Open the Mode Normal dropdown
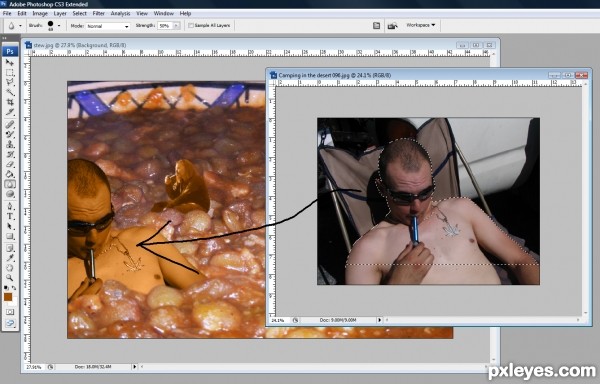This screenshot has height=384, width=600. click(108, 26)
